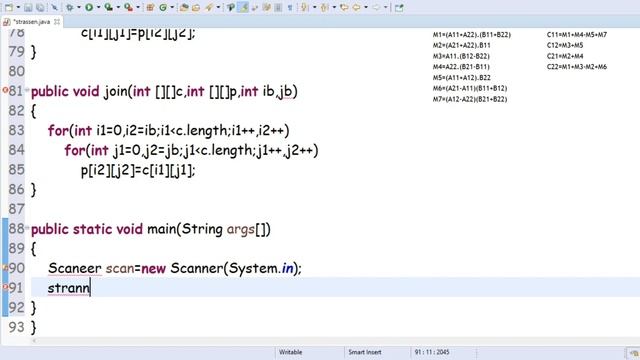Click the rightmost toolbar icon with arrow
The height and width of the screenshot is (360, 640).
399,7
